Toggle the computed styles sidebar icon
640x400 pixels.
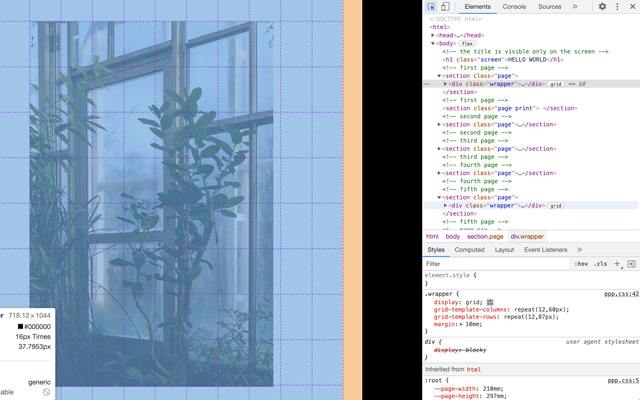[x=631, y=264]
